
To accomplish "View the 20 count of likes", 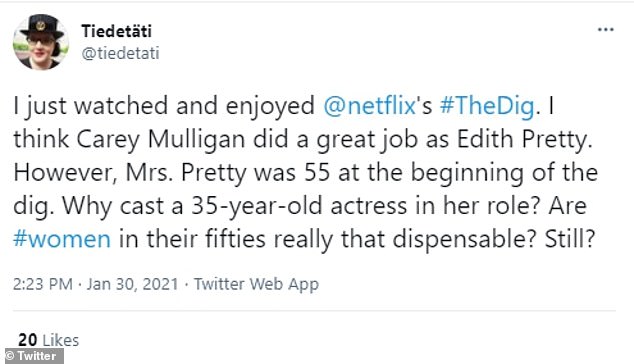I will click(x=28, y=340).
